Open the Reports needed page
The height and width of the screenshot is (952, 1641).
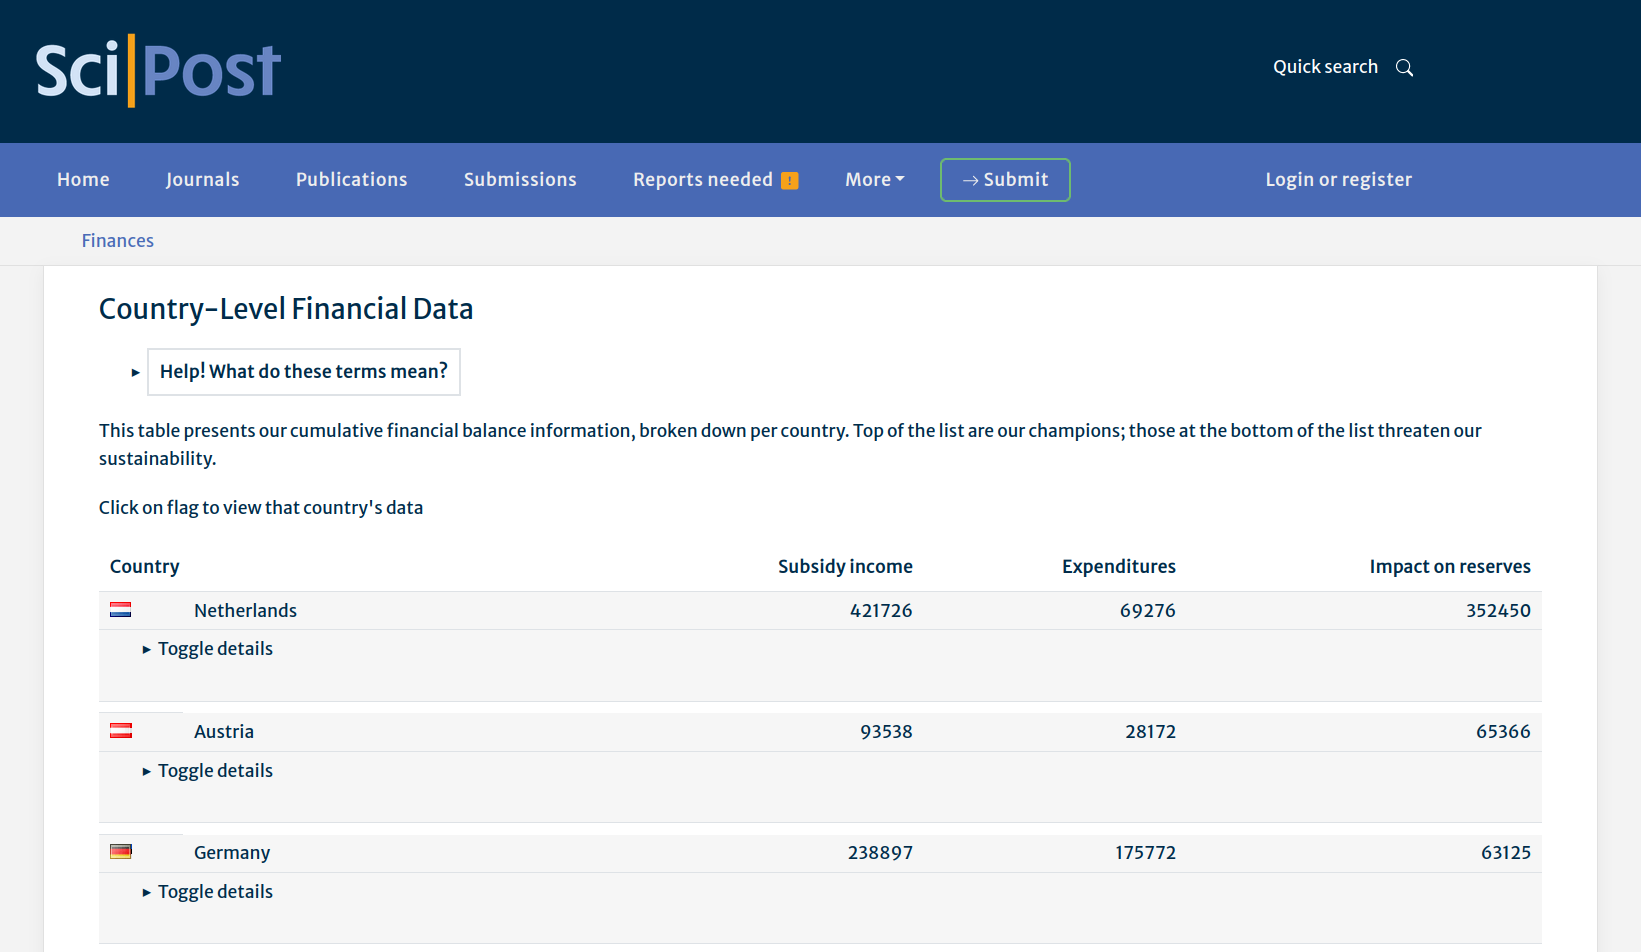[702, 180]
